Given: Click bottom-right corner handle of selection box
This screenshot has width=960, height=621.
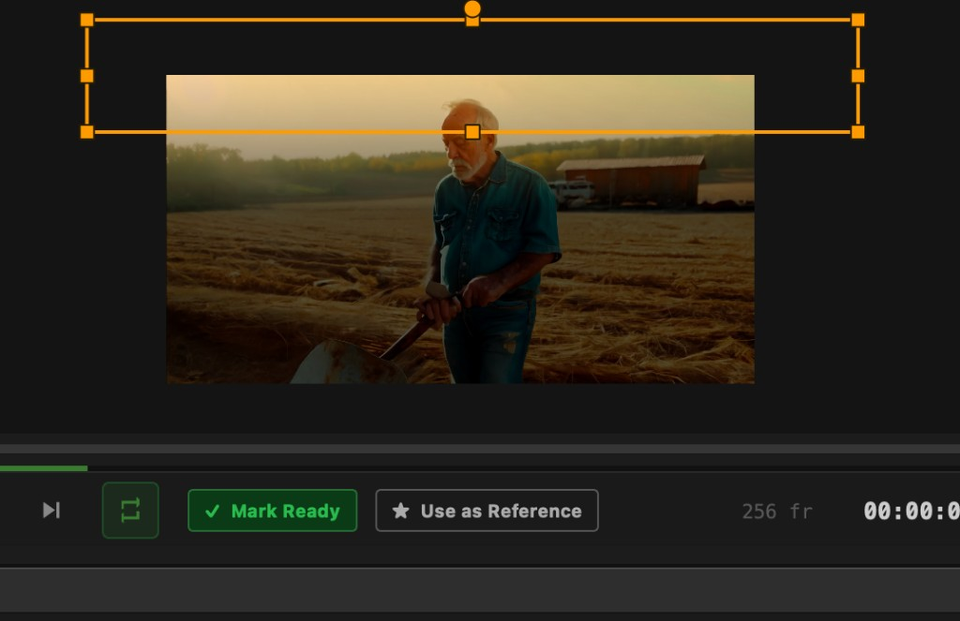Looking at the screenshot, I should click(858, 132).
